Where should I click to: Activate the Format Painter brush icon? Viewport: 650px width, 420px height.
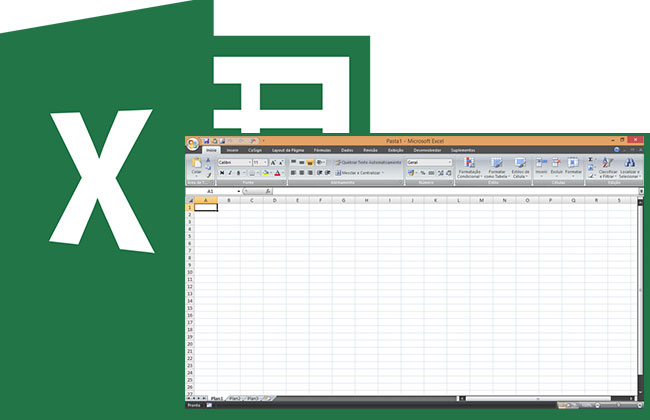click(208, 175)
